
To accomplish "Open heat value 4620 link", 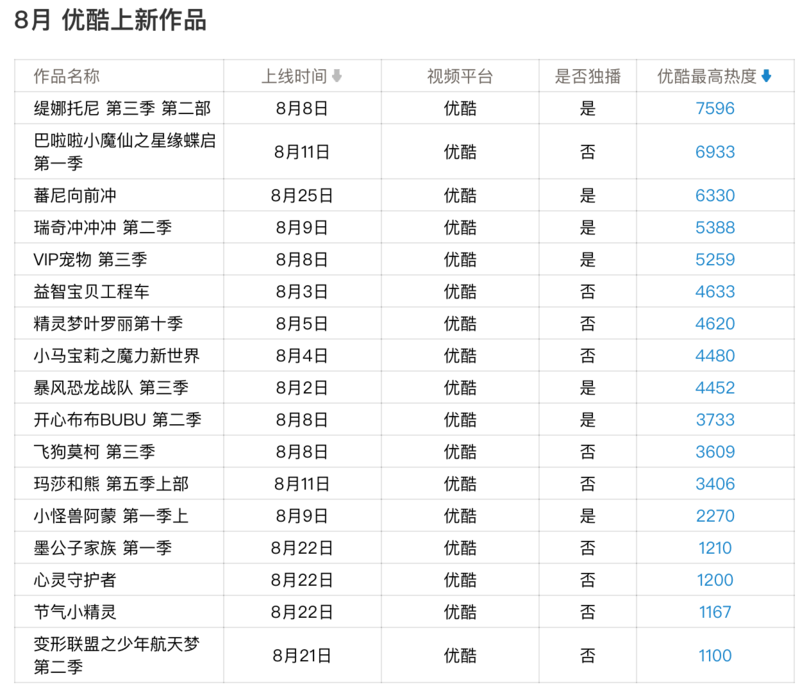I will [715, 324].
